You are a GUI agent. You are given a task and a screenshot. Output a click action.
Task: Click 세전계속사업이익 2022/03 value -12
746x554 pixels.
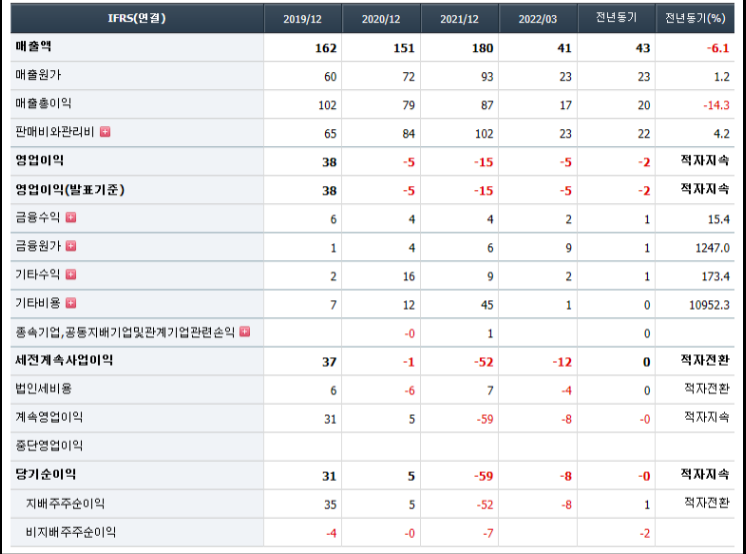[x=562, y=362]
